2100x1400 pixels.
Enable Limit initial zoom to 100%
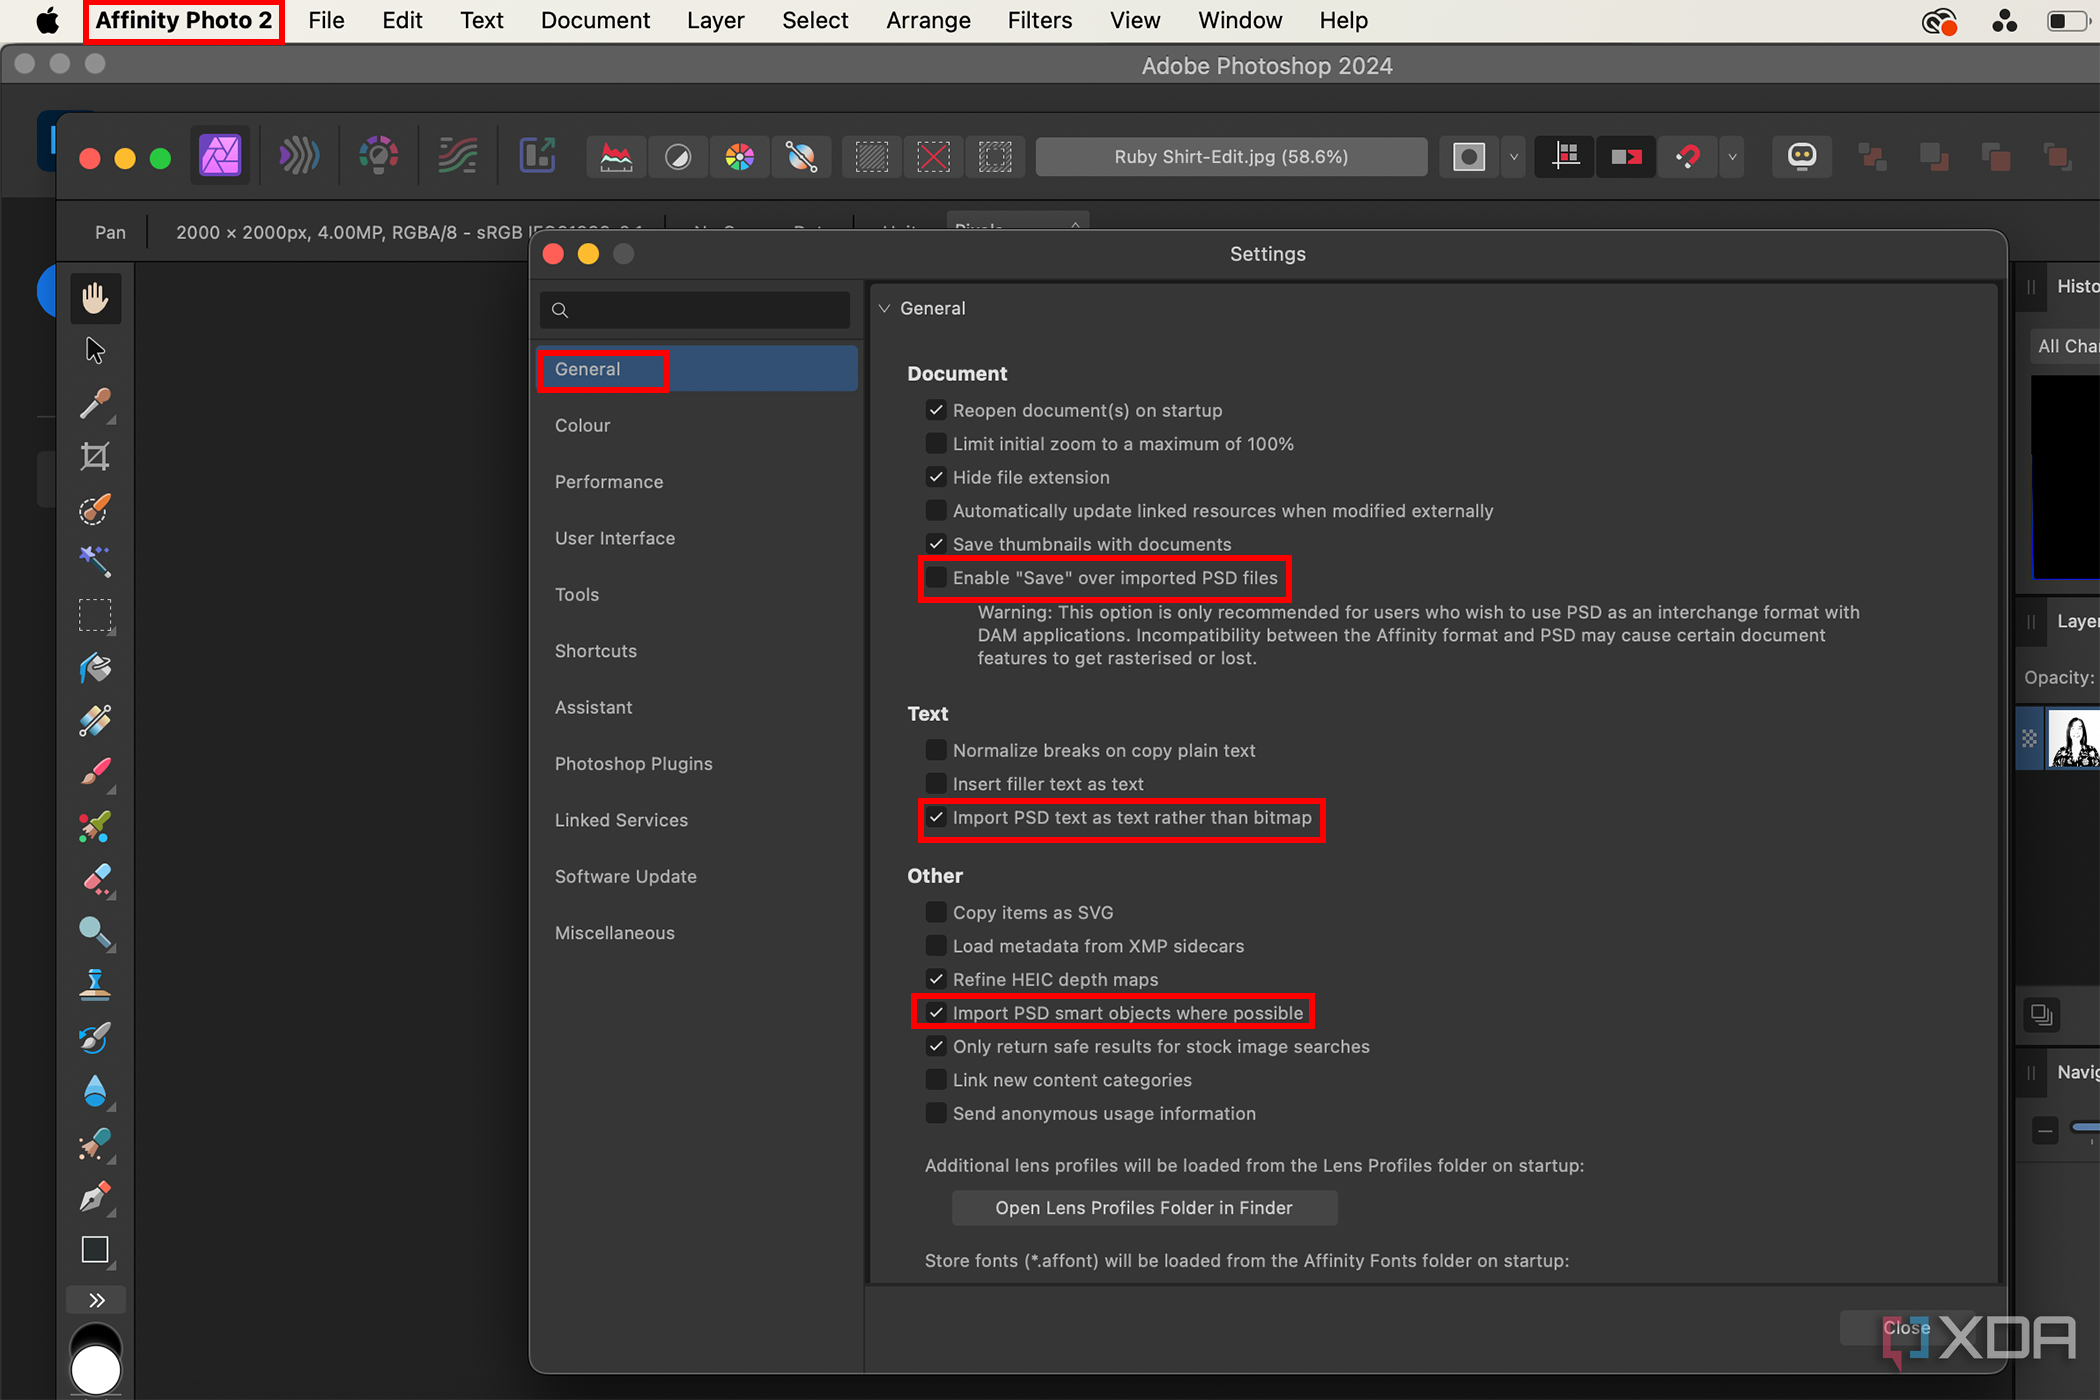pos(936,443)
